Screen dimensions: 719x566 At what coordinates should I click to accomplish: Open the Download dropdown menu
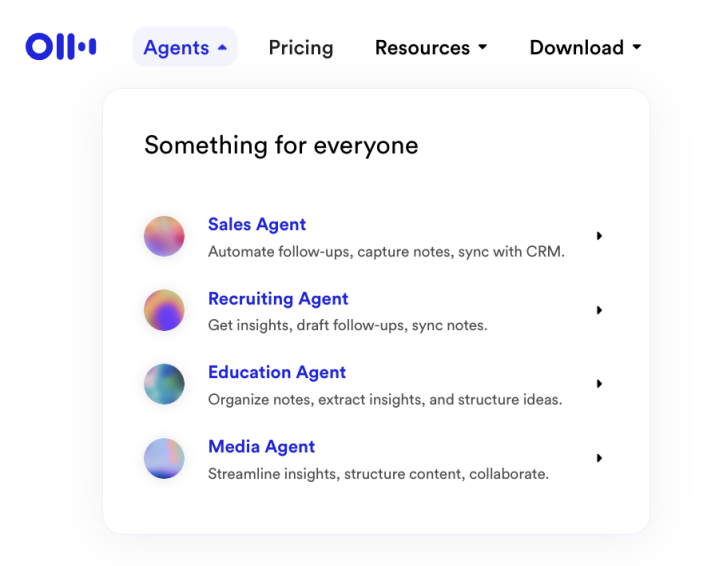tap(586, 47)
